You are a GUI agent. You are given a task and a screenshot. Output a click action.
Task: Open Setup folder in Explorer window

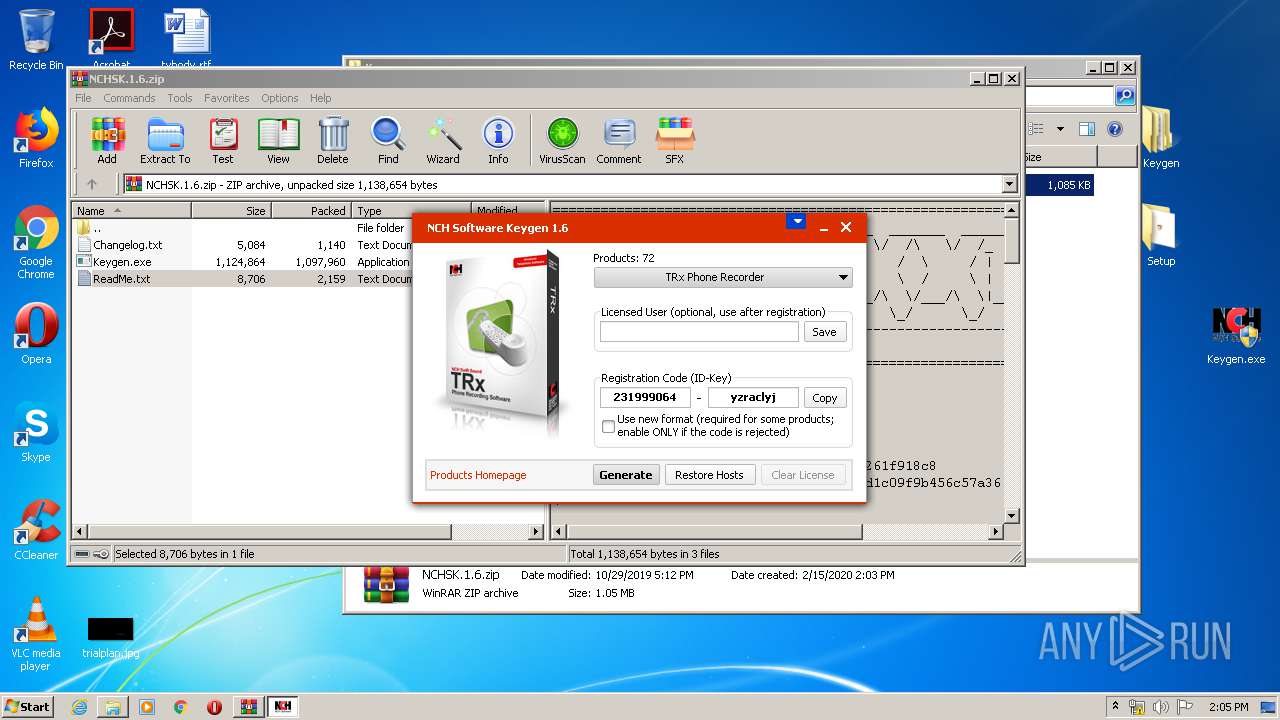coord(1160,236)
